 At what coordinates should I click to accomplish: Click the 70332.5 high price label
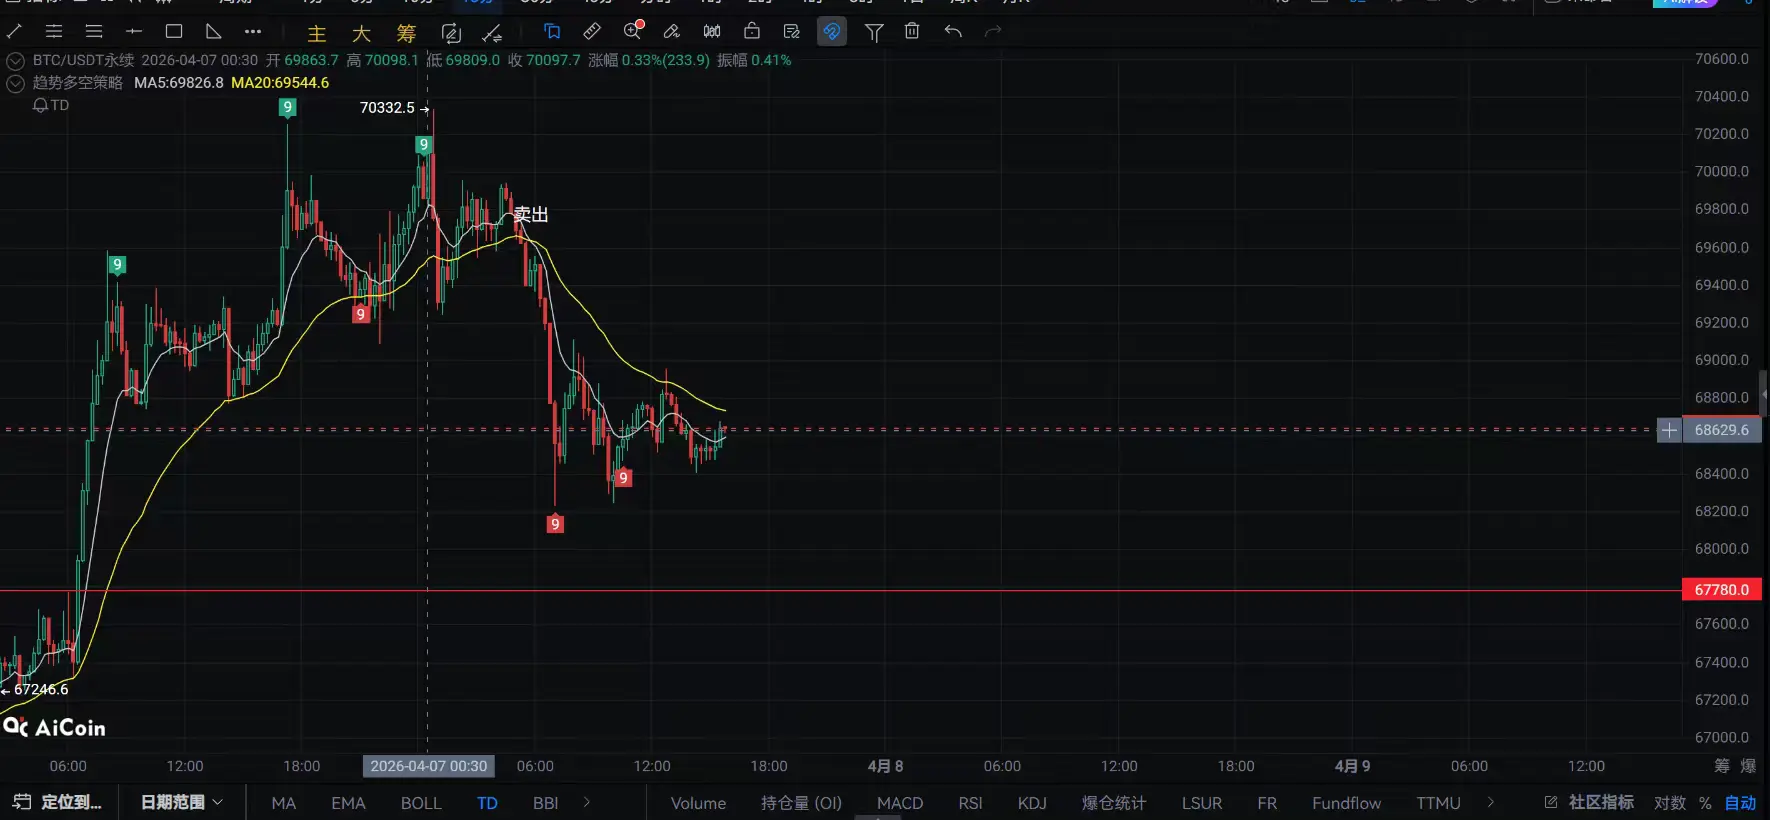387,108
